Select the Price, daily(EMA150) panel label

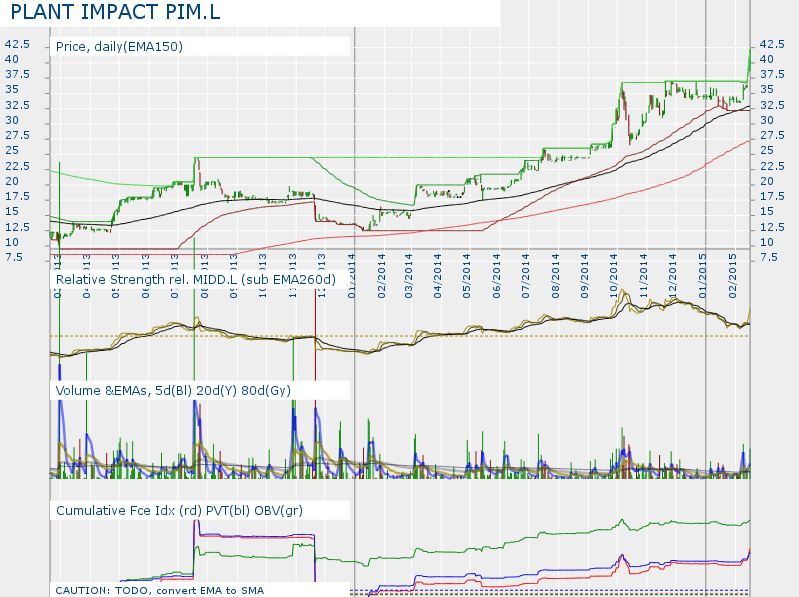(x=119, y=47)
